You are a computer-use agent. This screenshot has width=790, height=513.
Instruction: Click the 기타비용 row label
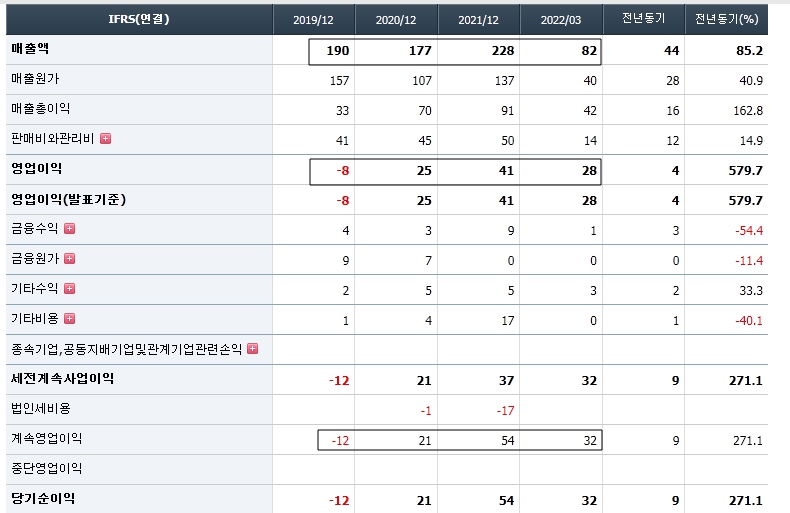pos(34,318)
